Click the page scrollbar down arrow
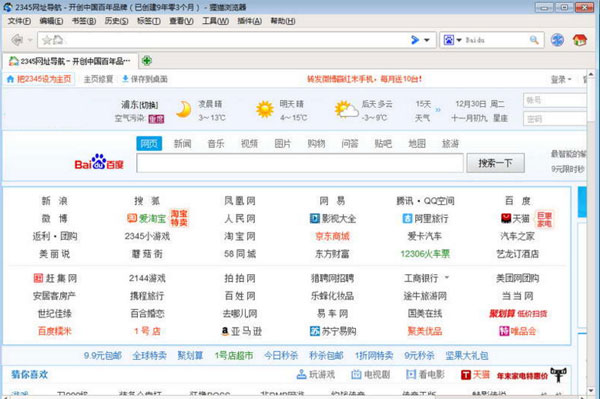 point(591,392)
